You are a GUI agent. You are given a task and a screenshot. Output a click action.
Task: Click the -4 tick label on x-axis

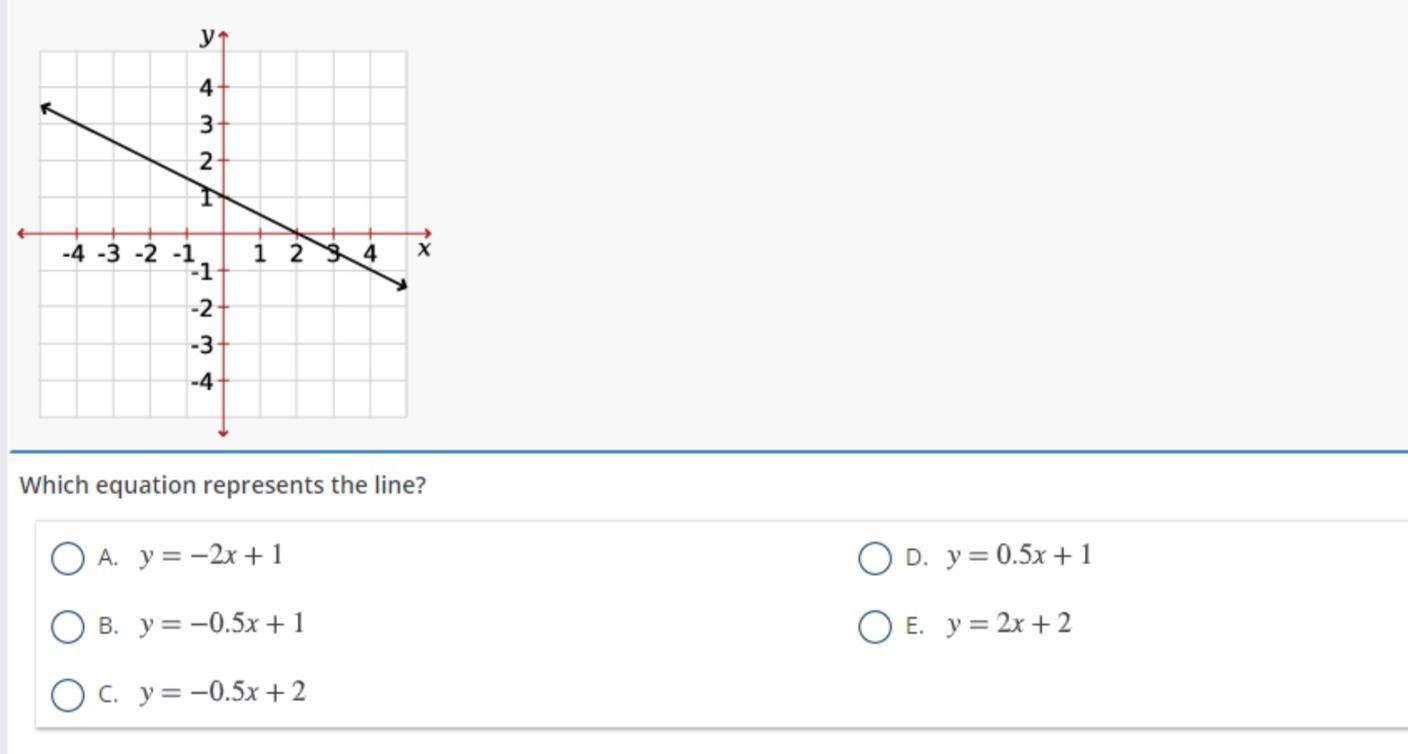point(73,254)
